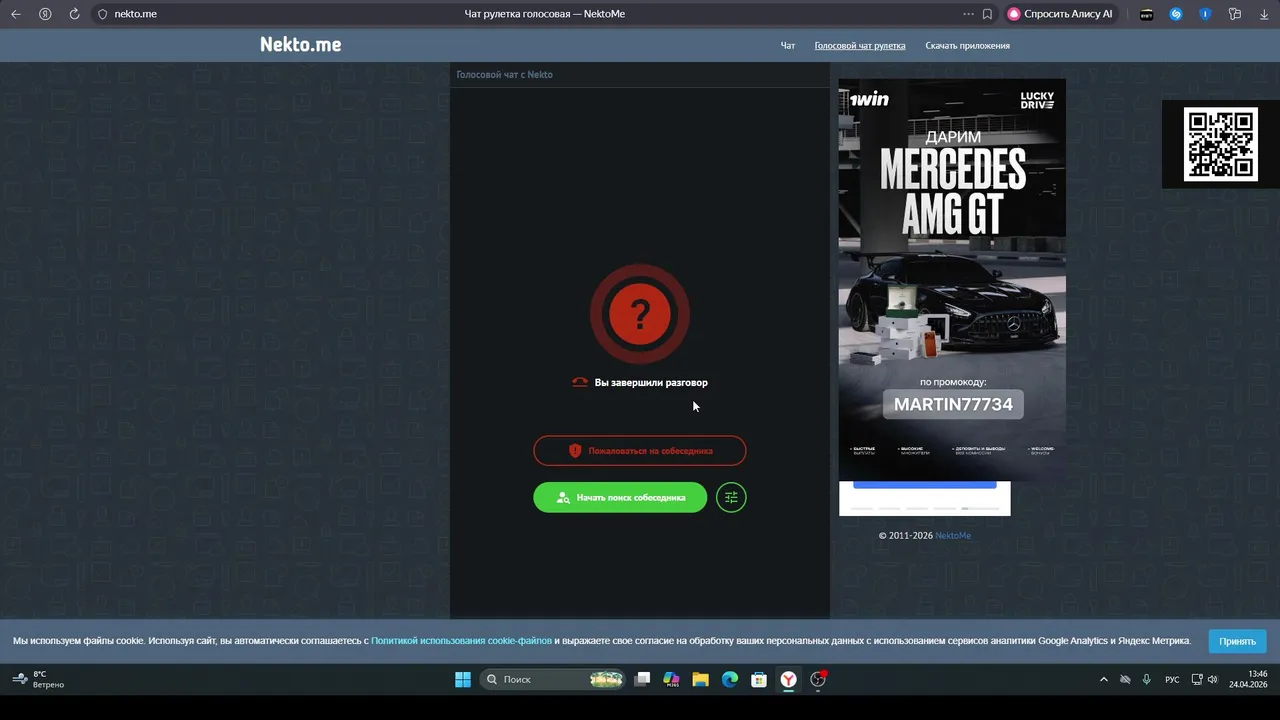Open the Shazam extension
The width and height of the screenshot is (1280, 720).
click(x=1176, y=14)
